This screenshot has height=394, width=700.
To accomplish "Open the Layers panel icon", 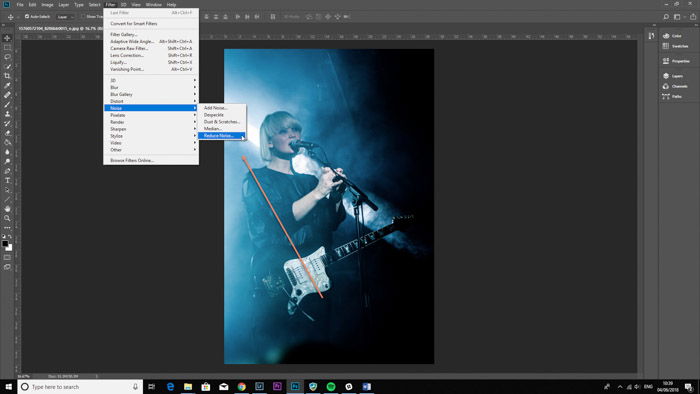I will pyautogui.click(x=666, y=76).
